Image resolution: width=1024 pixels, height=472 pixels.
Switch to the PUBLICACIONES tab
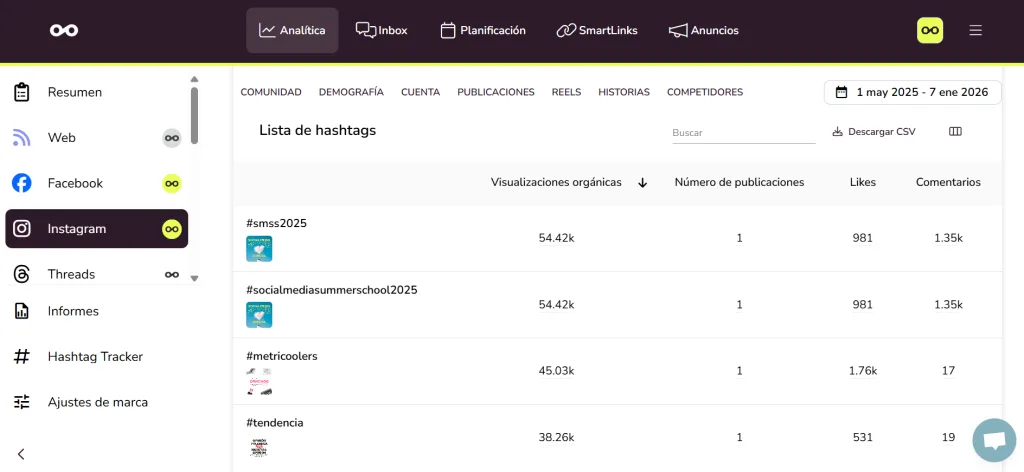(x=496, y=92)
